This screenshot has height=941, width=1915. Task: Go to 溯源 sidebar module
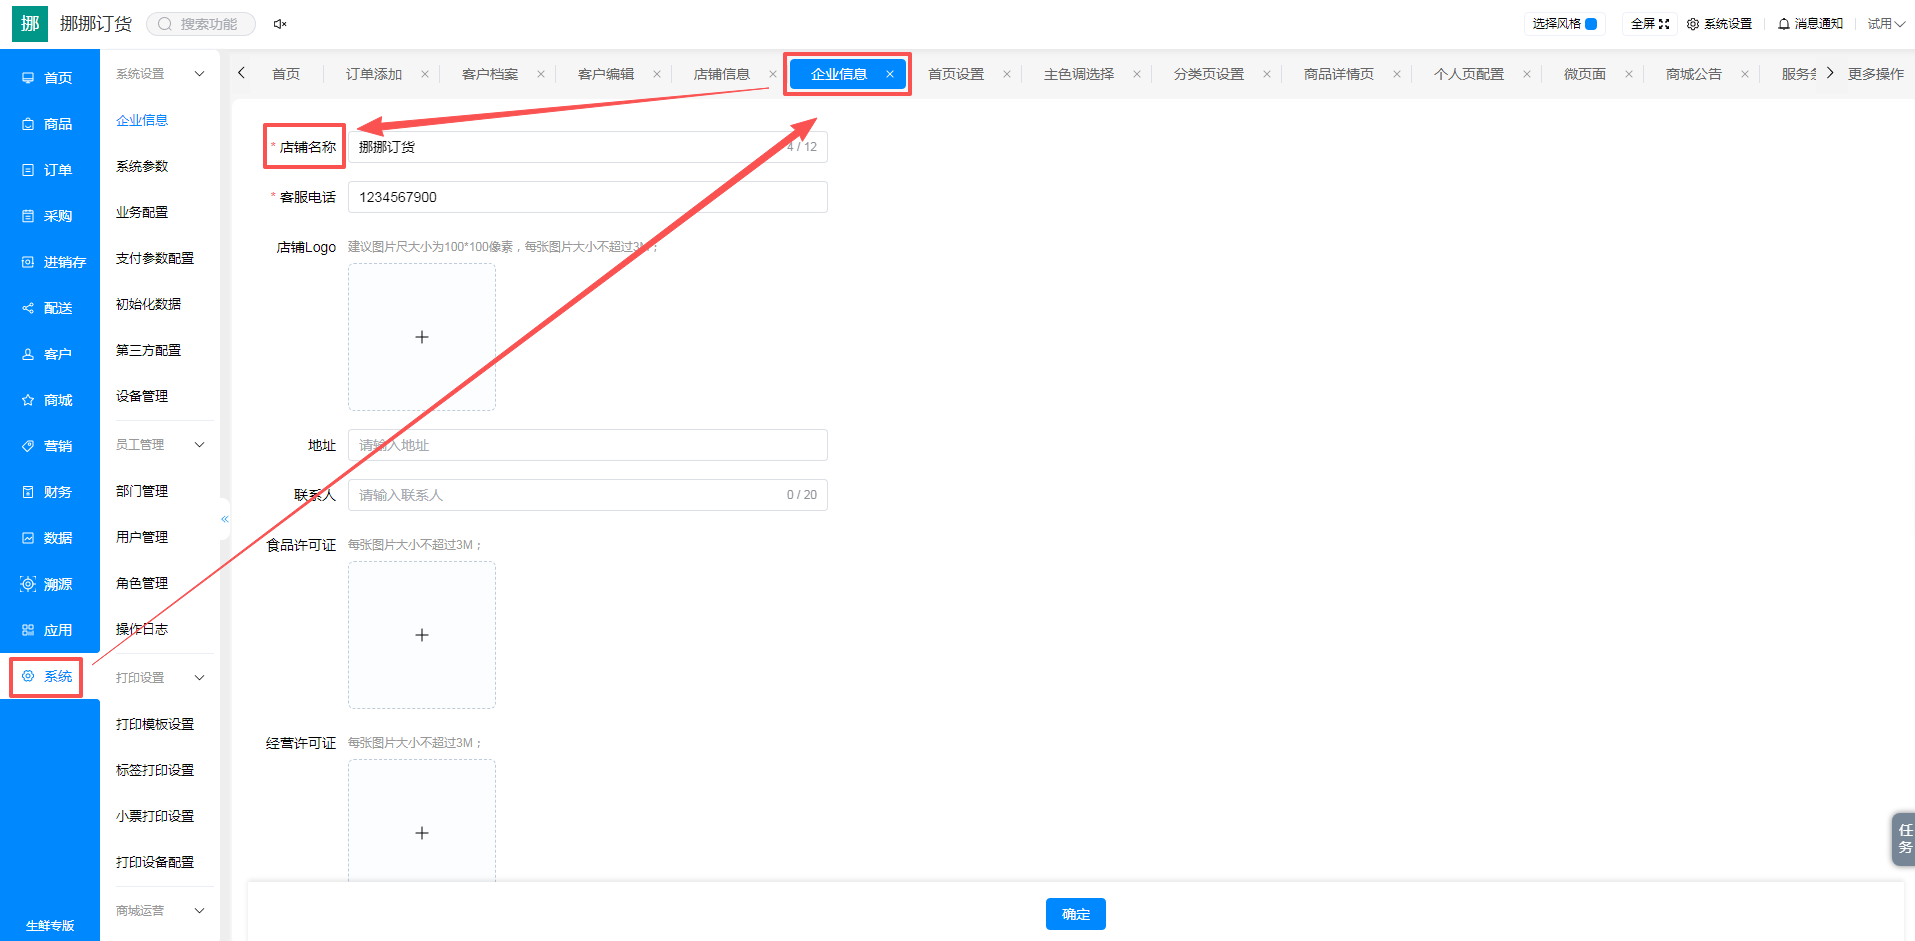tap(49, 584)
